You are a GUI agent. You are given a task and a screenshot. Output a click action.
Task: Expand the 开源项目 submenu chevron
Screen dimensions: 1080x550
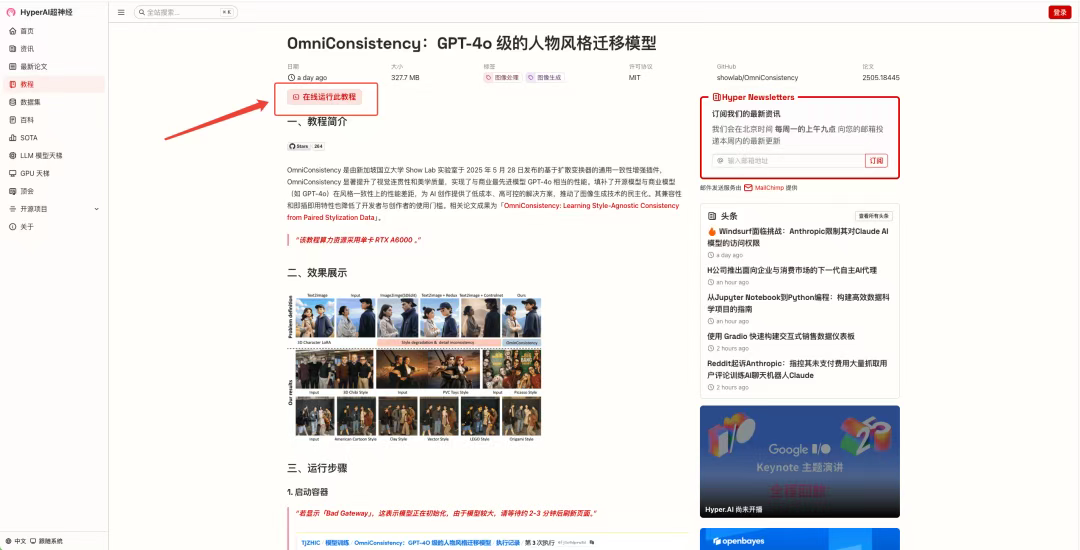click(96, 209)
